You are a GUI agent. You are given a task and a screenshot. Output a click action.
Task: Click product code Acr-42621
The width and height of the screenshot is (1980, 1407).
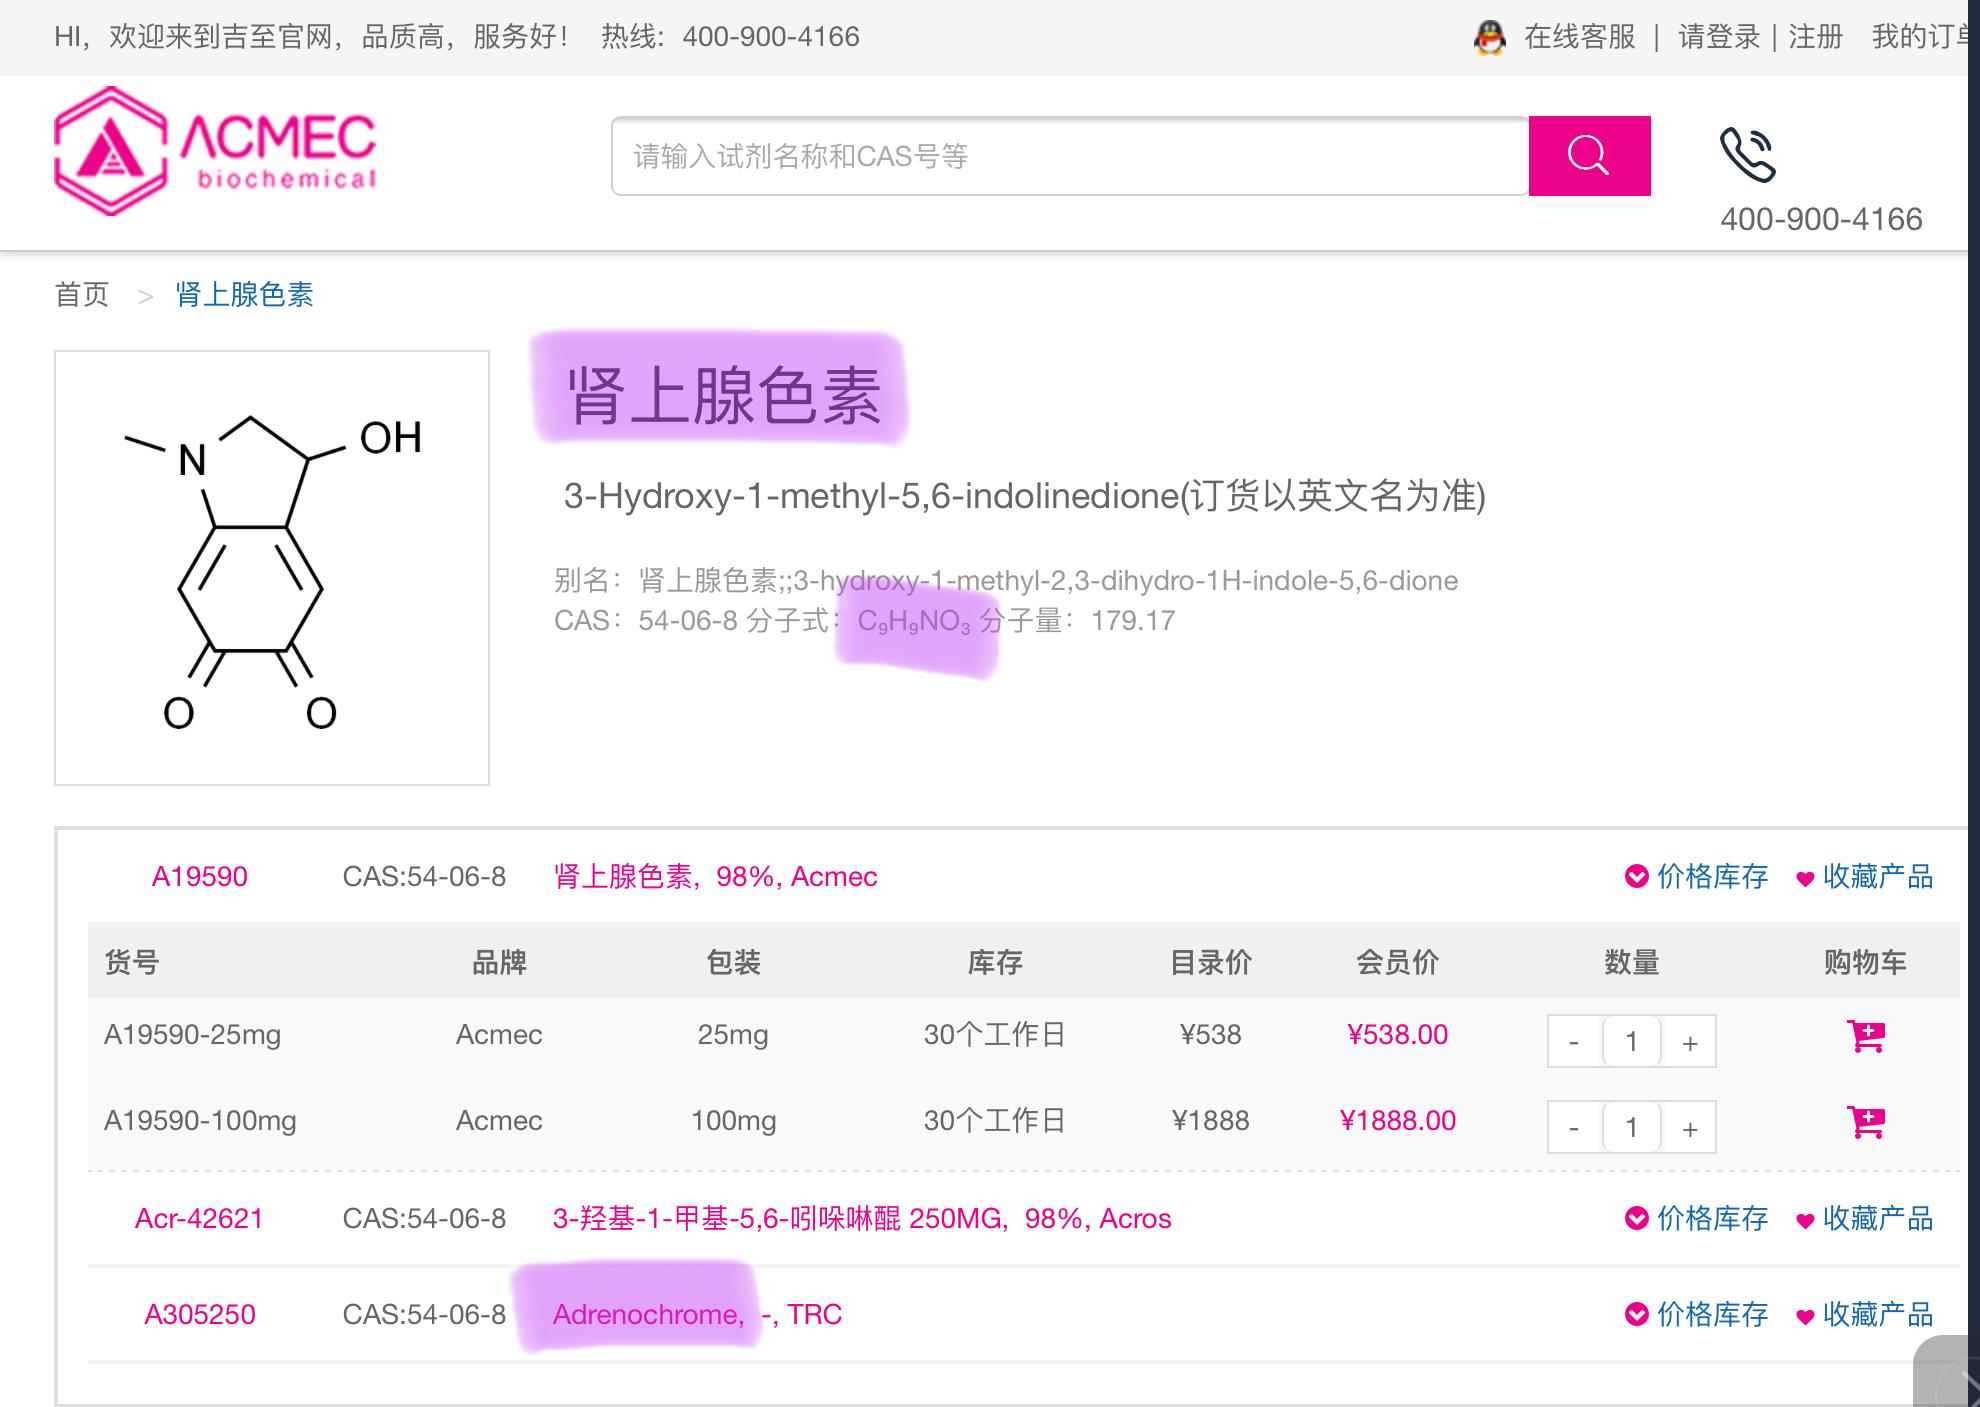click(199, 1219)
